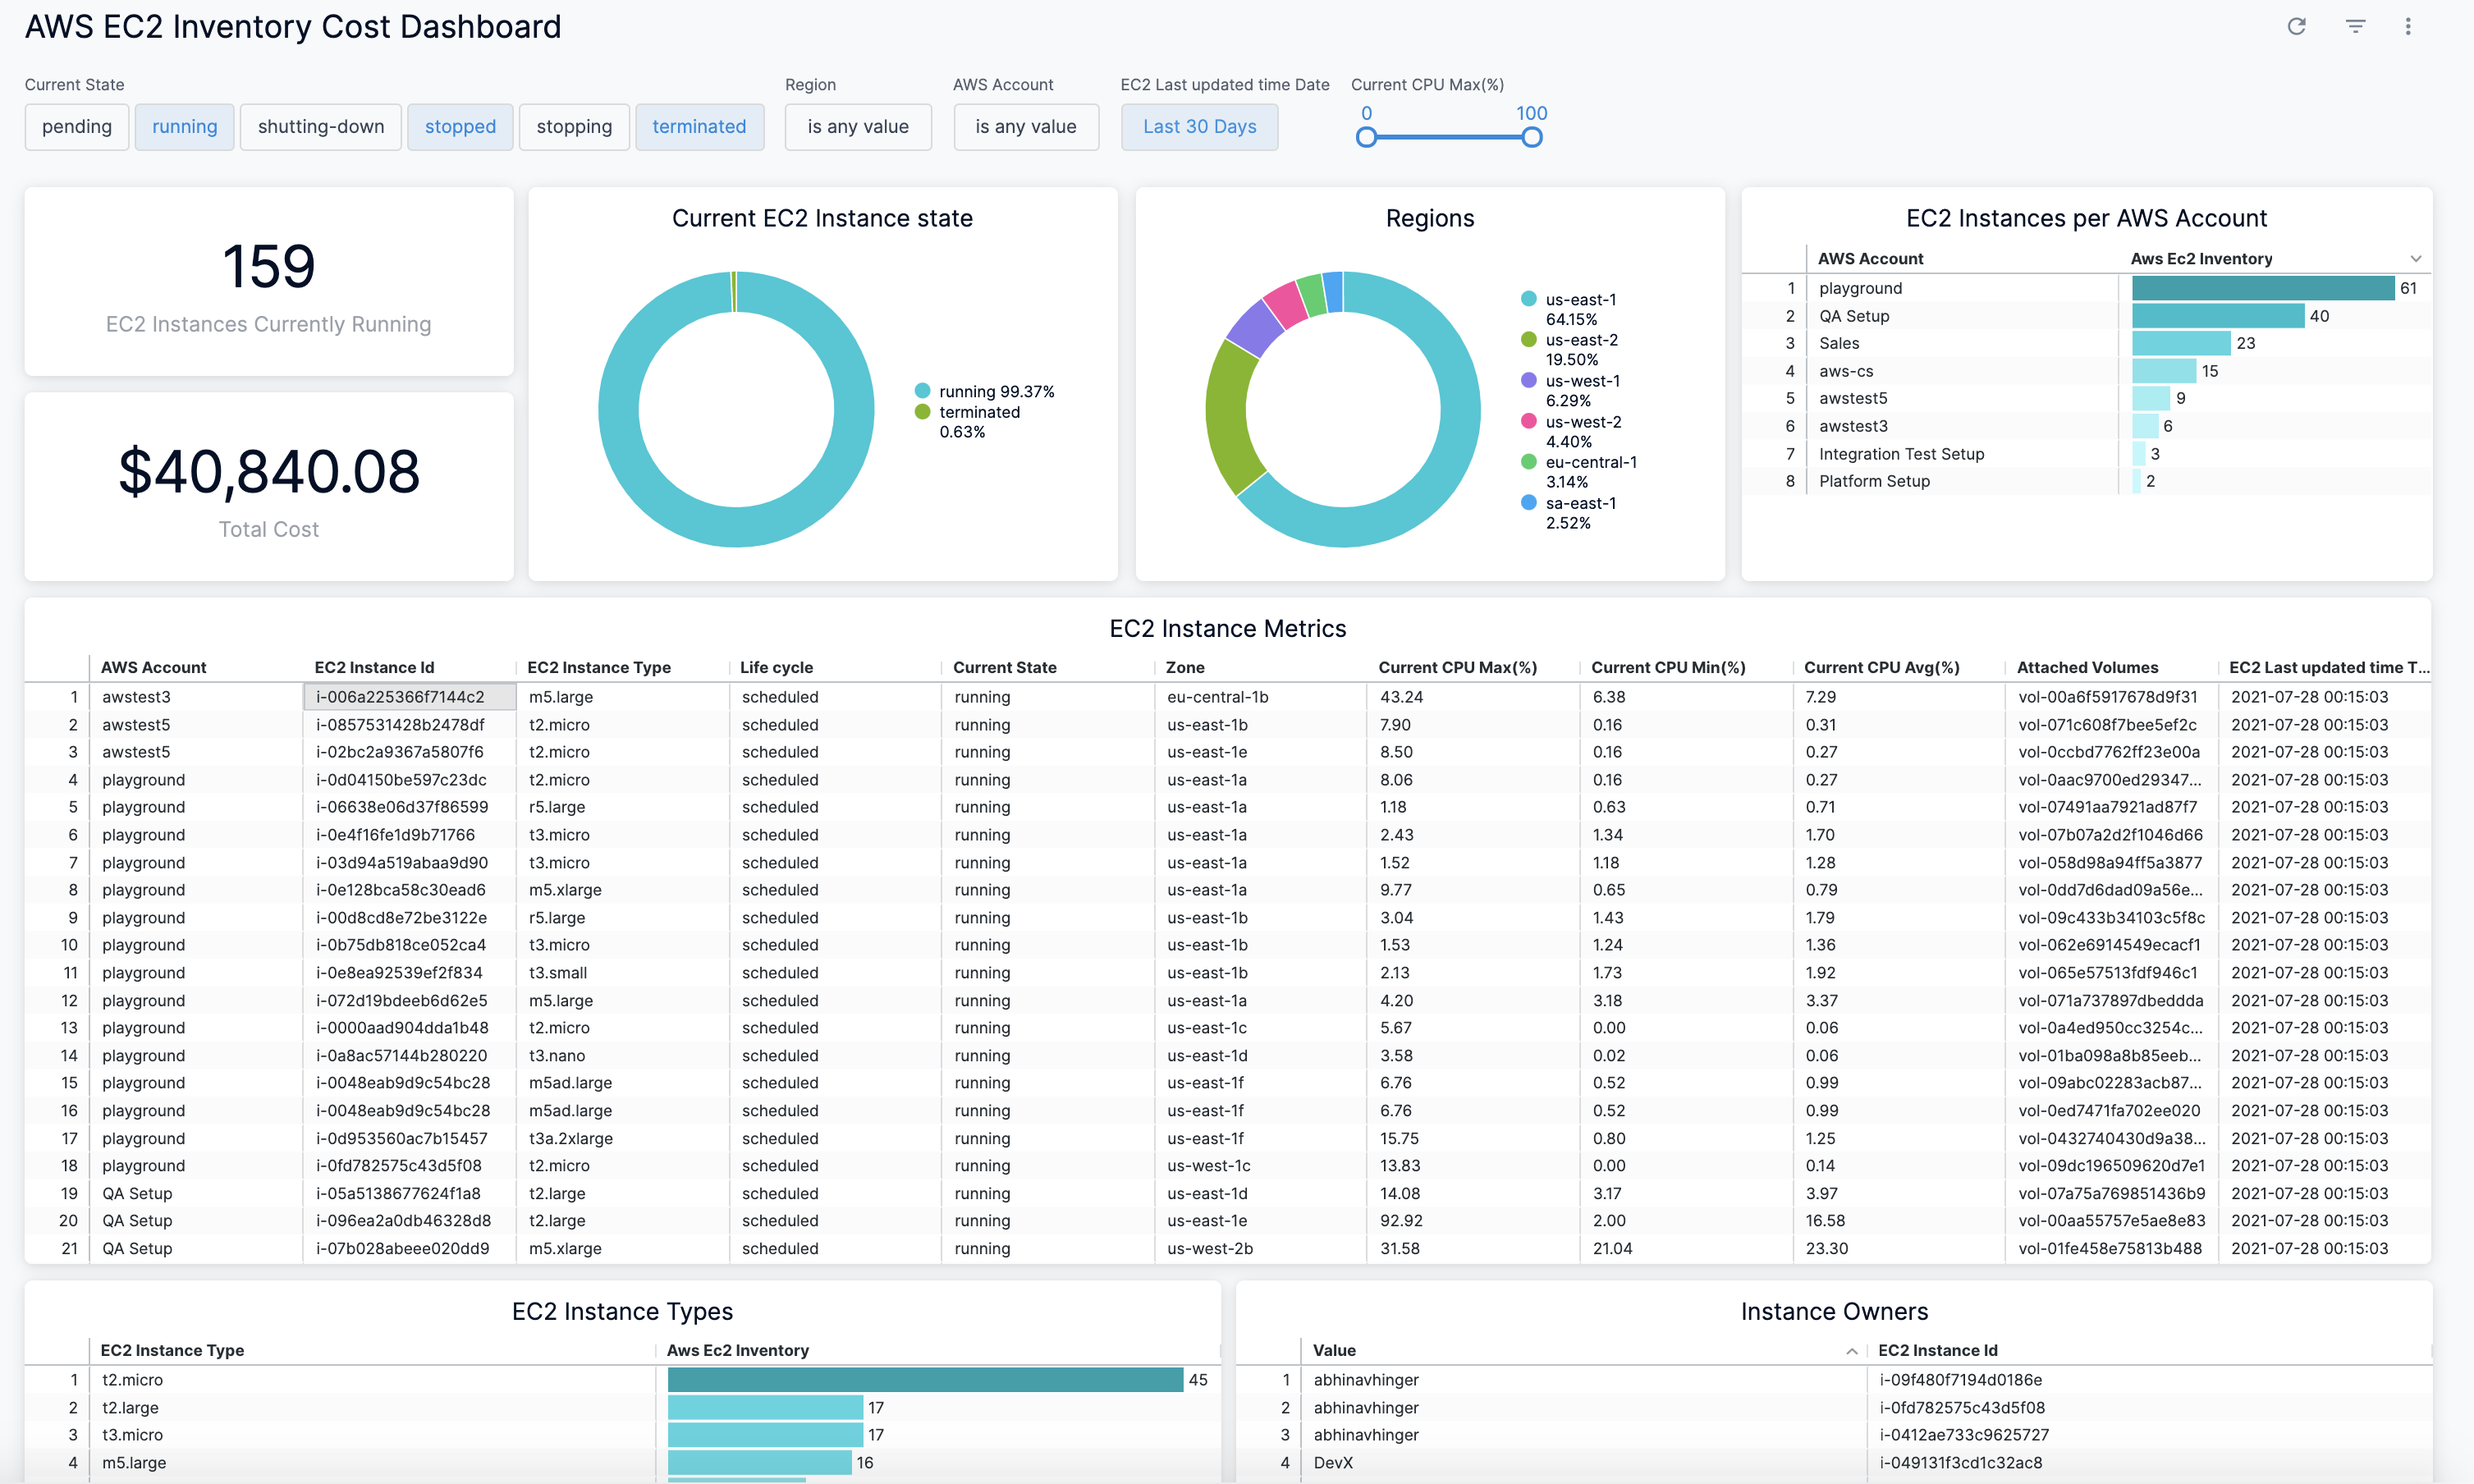Toggle the pending state filter
This screenshot has height=1484, width=2474.
[77, 127]
